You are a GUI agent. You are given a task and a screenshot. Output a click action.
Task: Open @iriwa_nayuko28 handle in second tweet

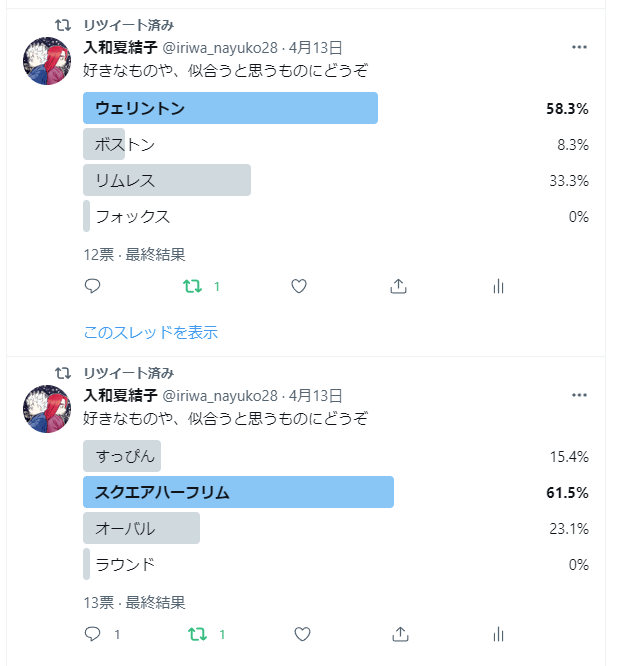220,396
